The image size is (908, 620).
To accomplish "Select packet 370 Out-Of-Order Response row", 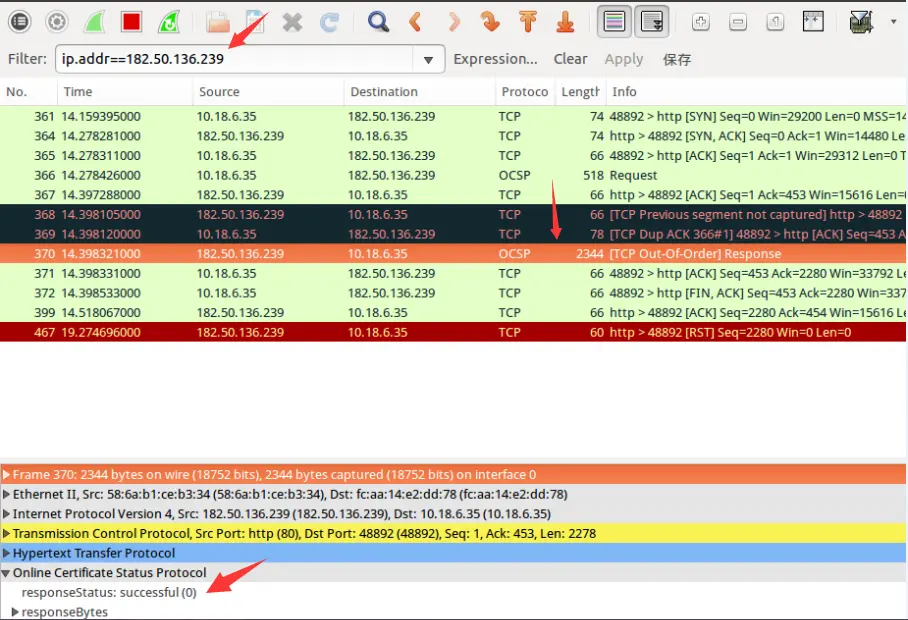I will 453,254.
